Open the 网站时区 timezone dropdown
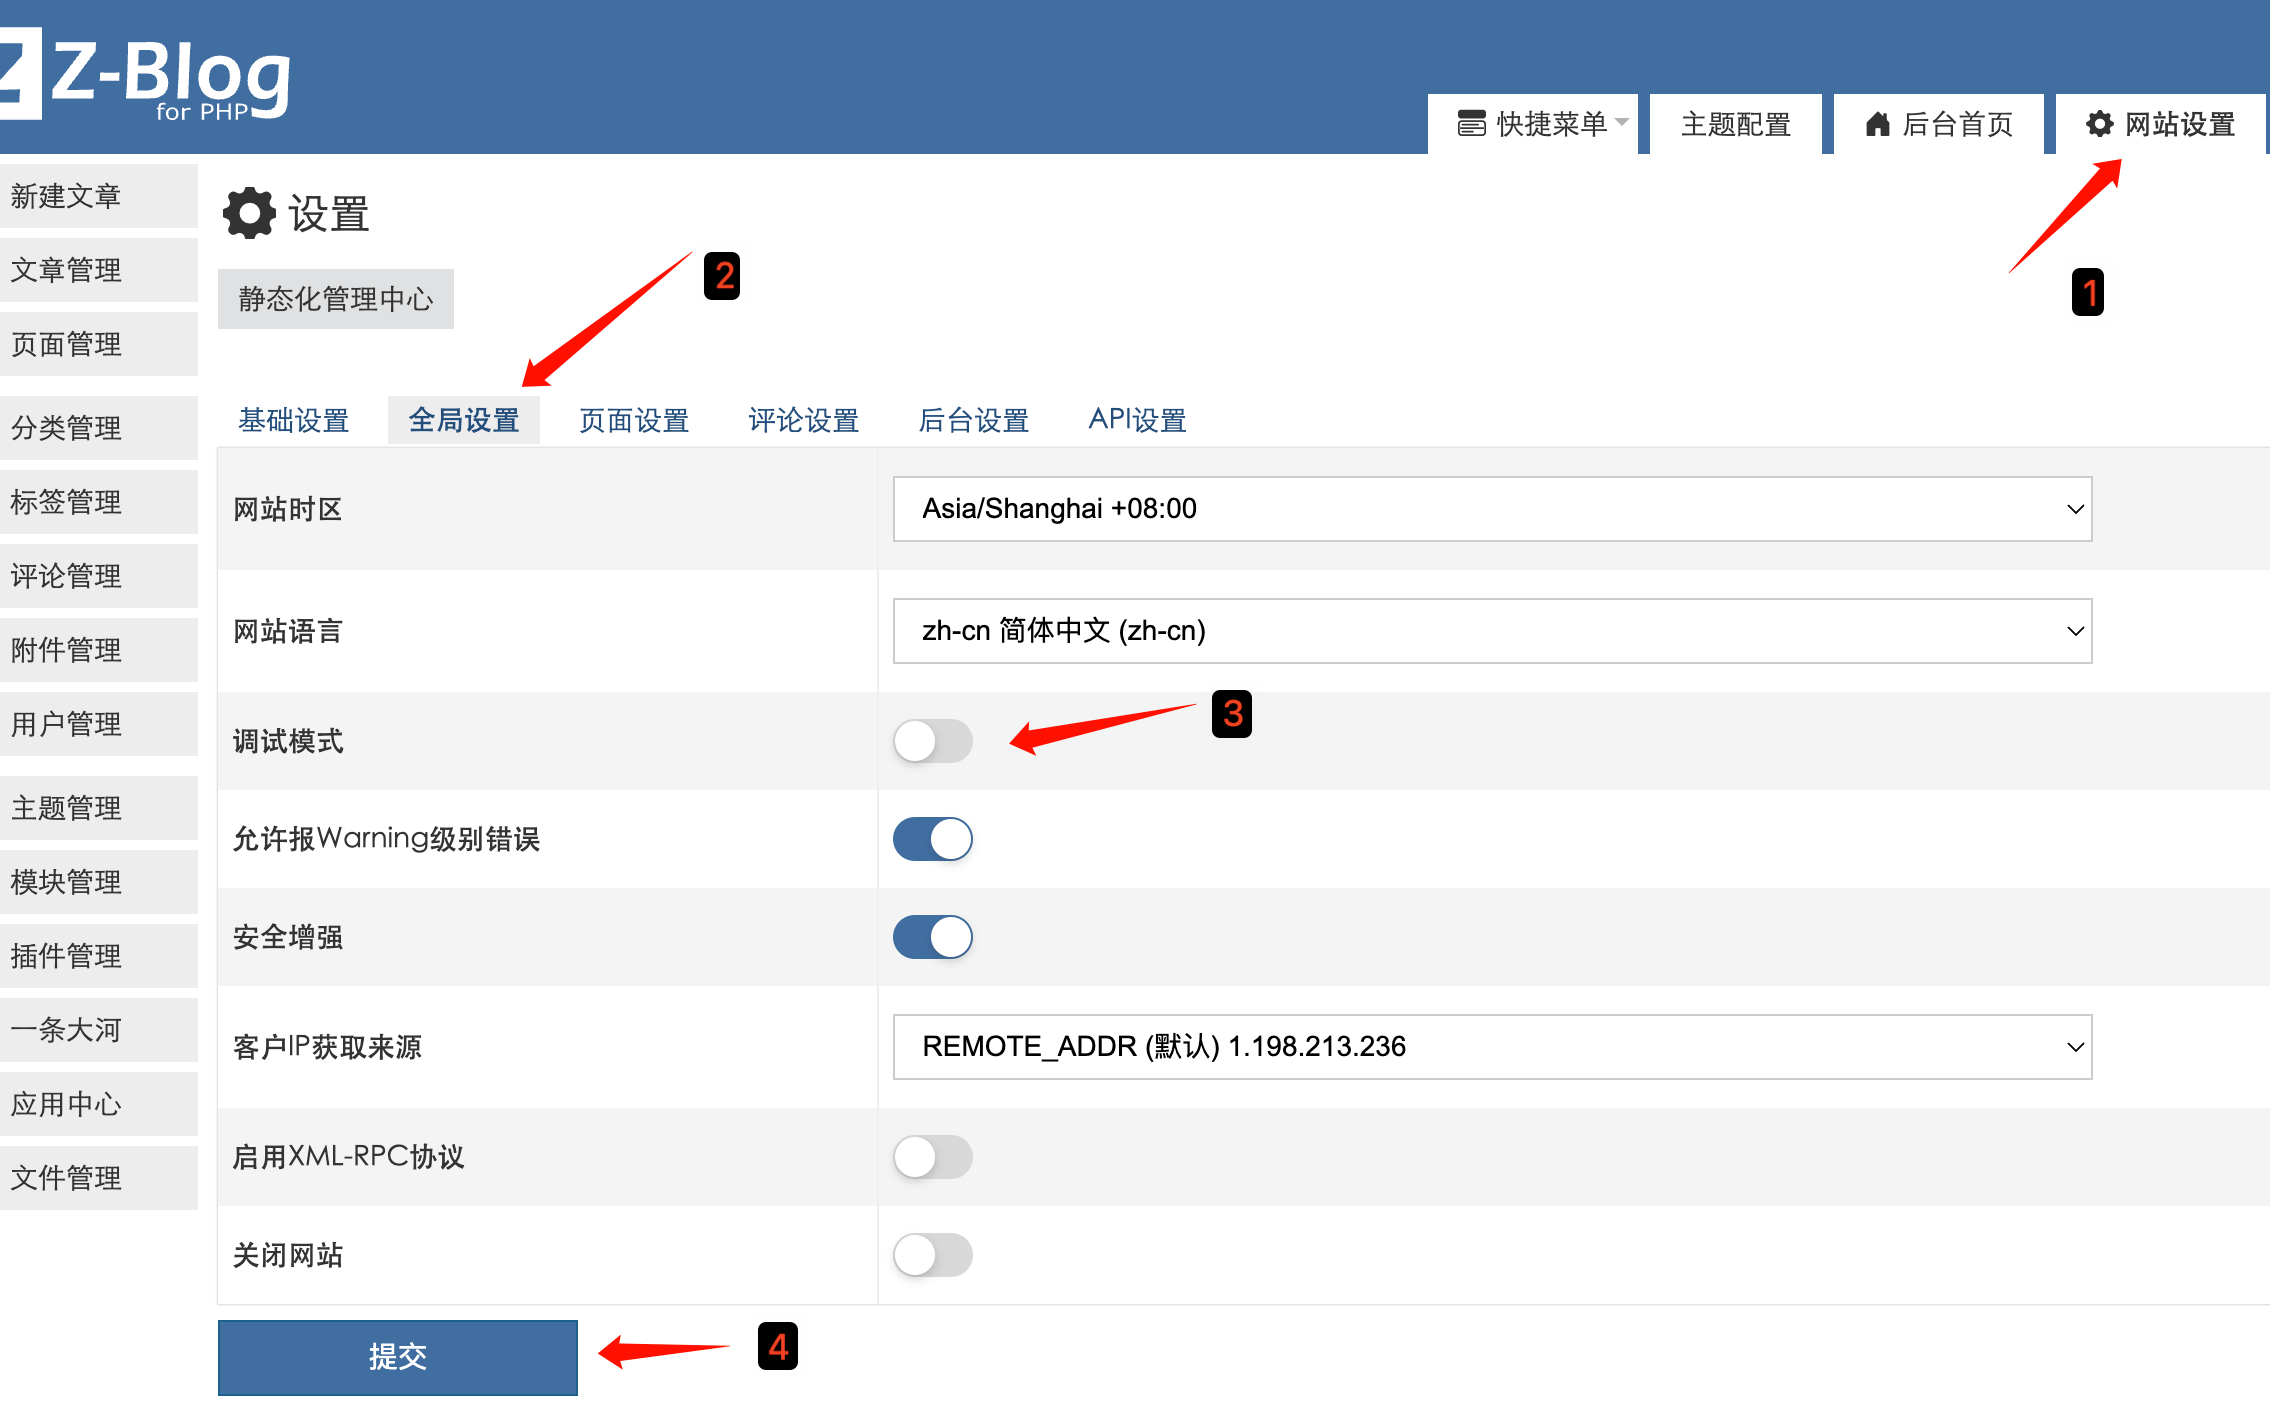Viewport: 2270px width, 1402px height. 1490,509
